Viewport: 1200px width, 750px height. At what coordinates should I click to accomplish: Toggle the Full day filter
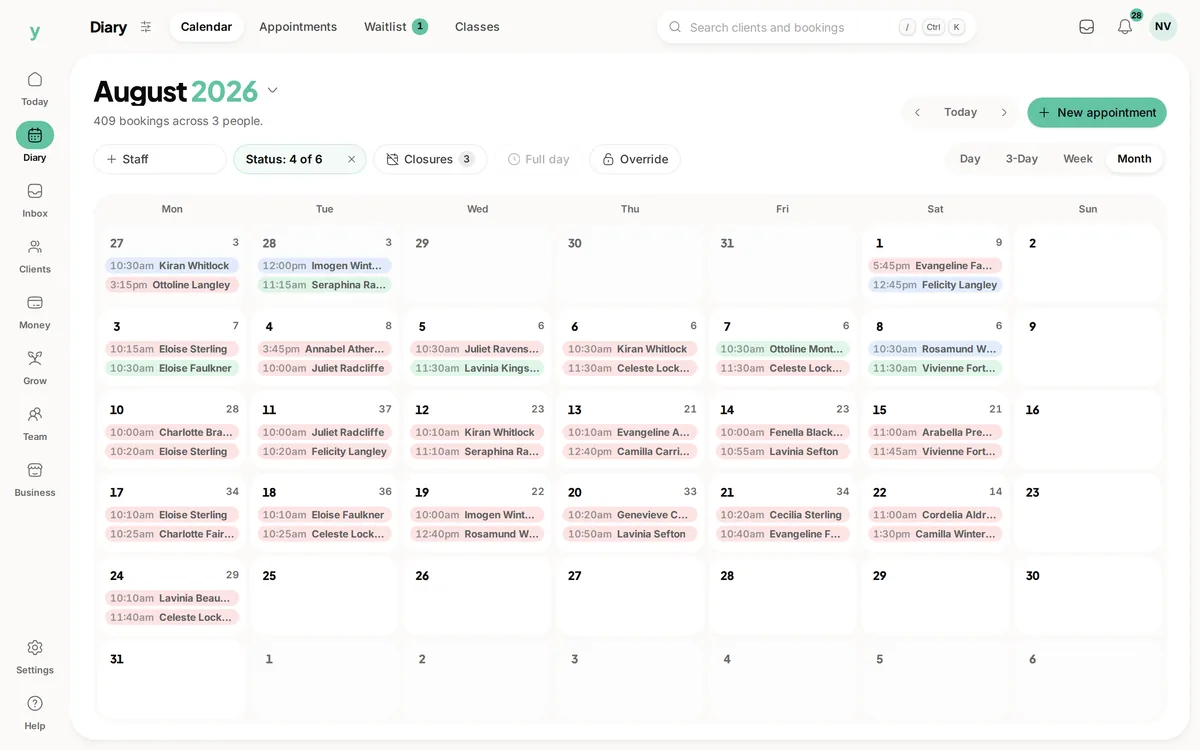538,159
